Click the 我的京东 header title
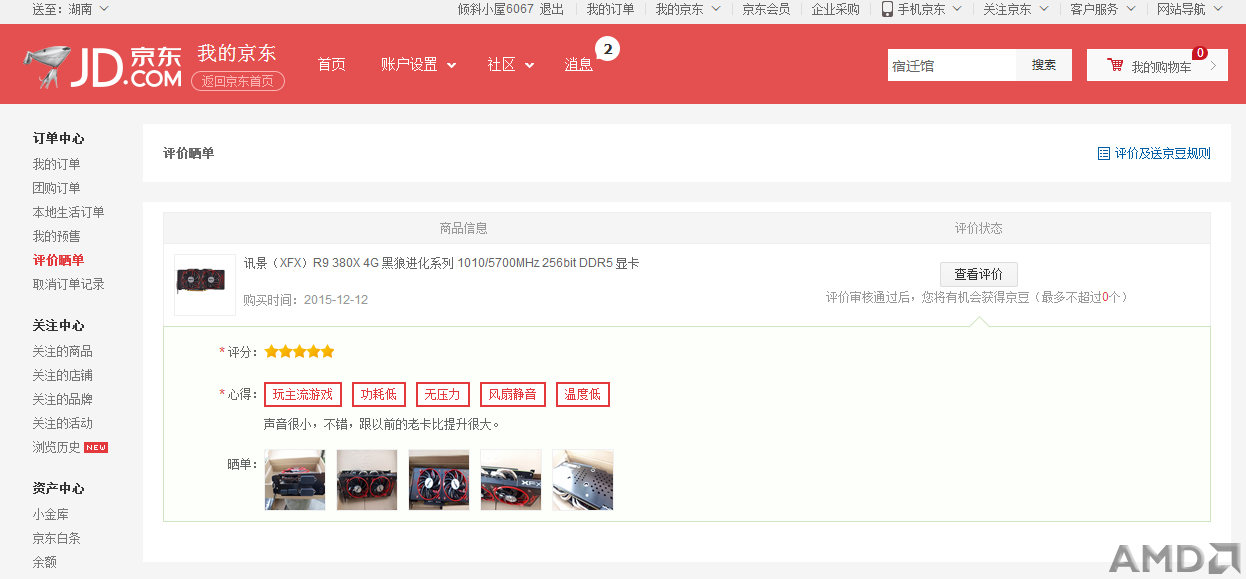1246x579 pixels. click(237, 53)
